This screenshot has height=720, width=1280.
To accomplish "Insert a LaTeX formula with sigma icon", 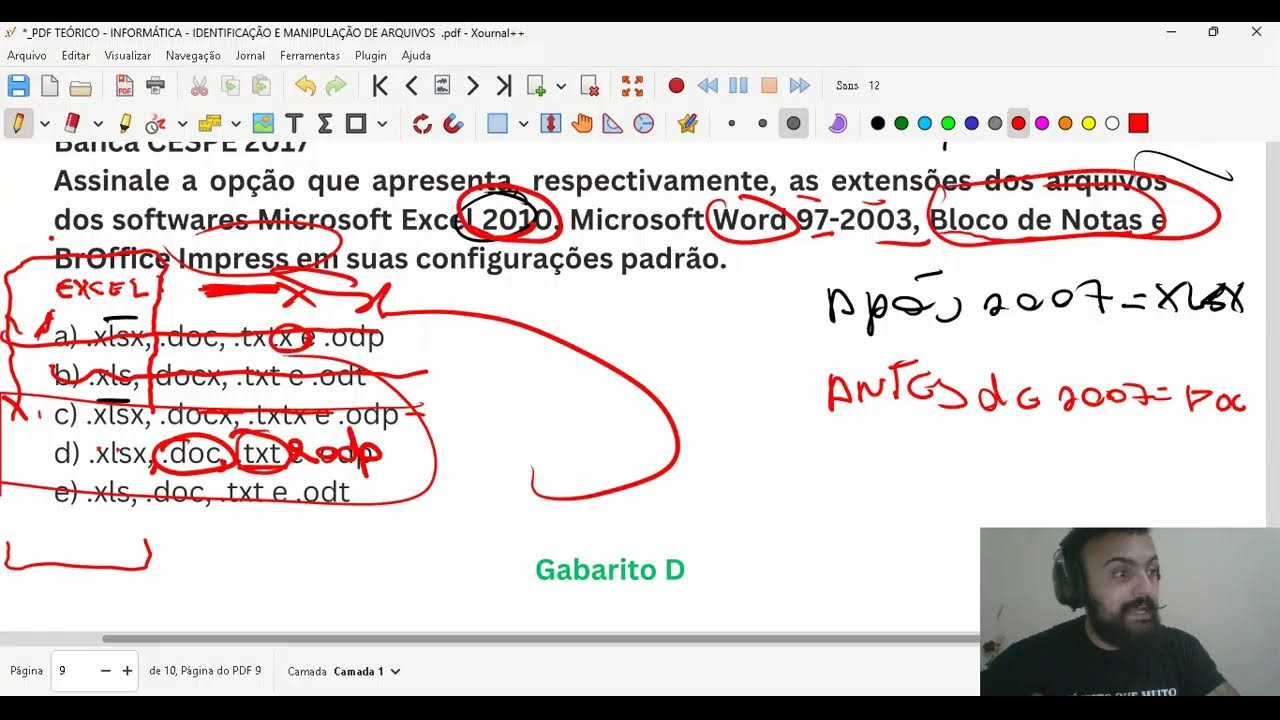I will coord(325,123).
